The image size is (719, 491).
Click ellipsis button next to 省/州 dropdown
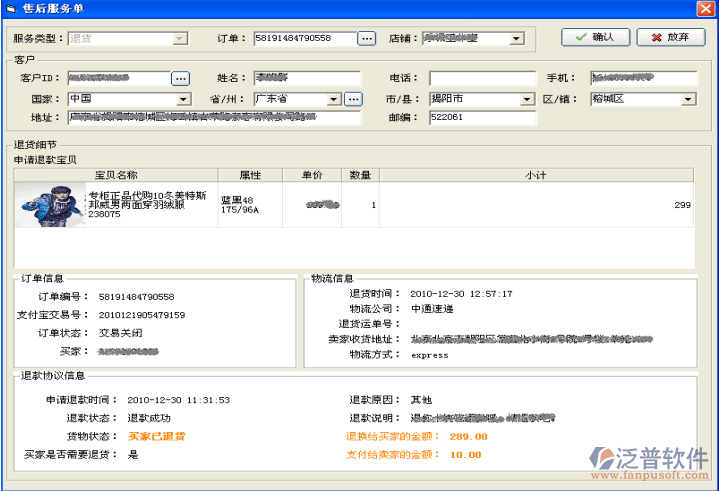pos(354,99)
